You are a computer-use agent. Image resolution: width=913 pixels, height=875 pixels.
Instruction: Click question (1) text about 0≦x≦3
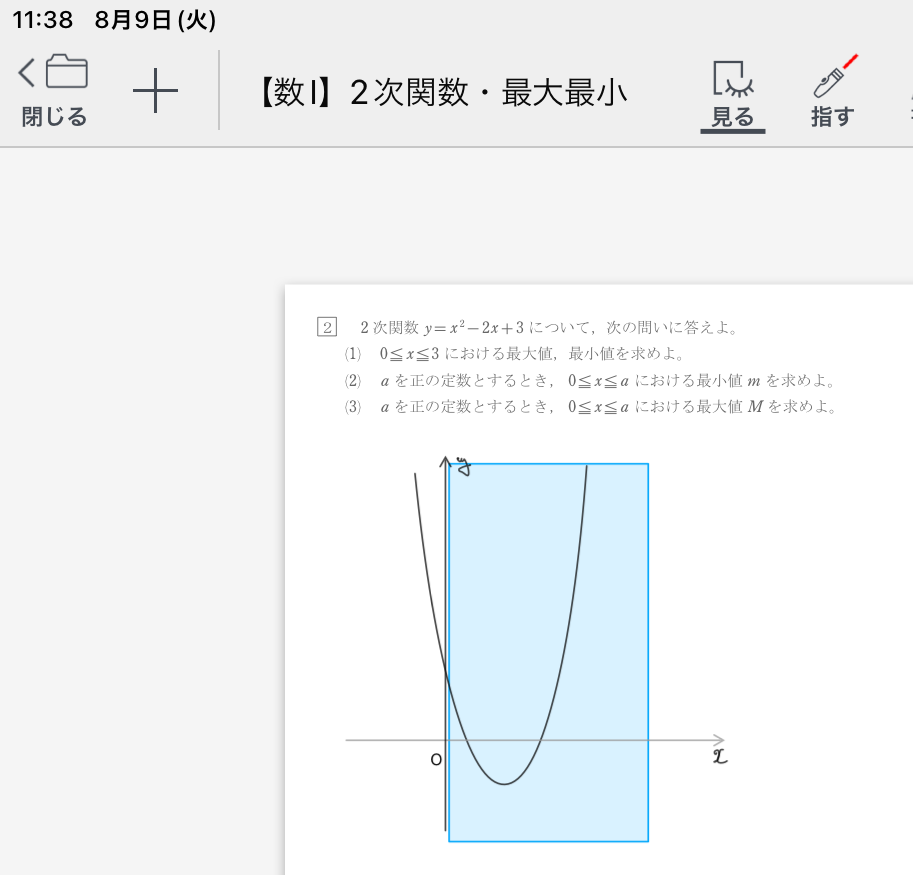point(530,353)
